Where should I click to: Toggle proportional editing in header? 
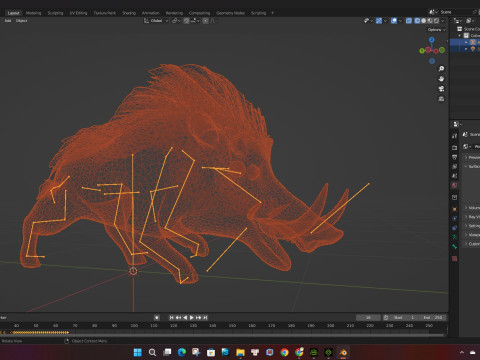pos(206,21)
